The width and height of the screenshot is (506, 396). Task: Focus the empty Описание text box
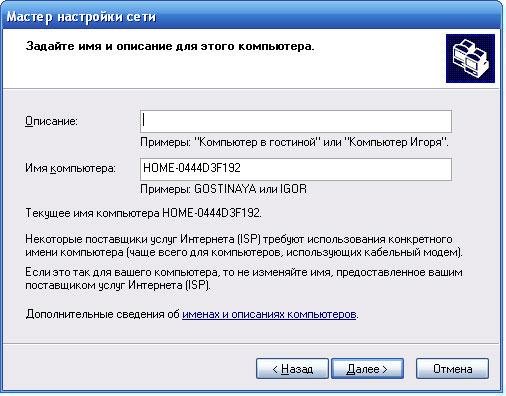coord(296,121)
